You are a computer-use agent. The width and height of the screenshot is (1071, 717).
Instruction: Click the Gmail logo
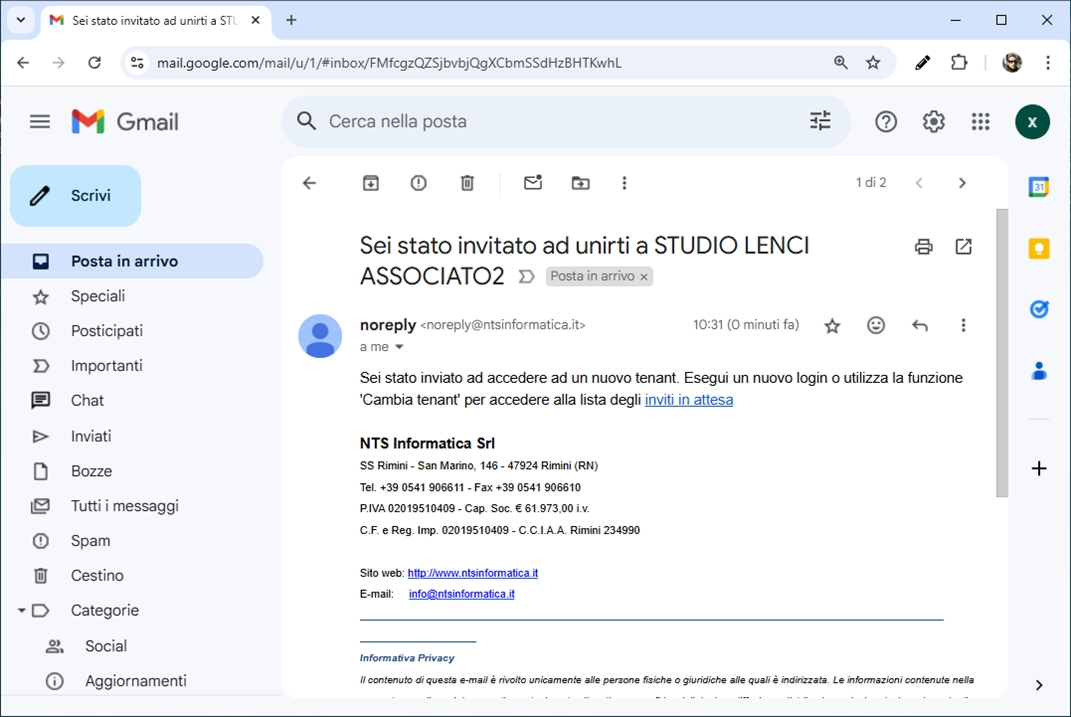[125, 122]
